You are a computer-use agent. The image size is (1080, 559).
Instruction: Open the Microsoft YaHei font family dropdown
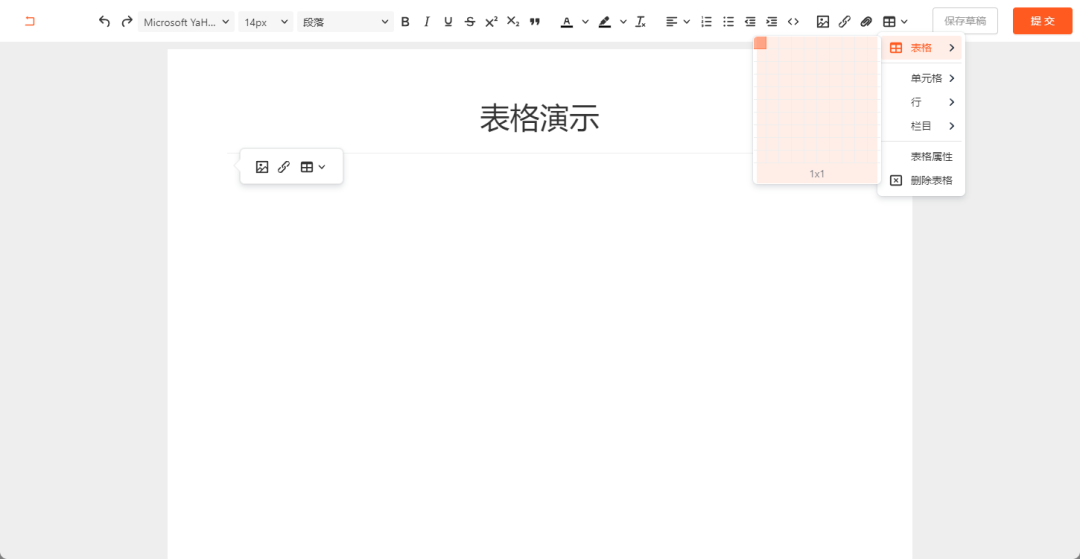186,21
